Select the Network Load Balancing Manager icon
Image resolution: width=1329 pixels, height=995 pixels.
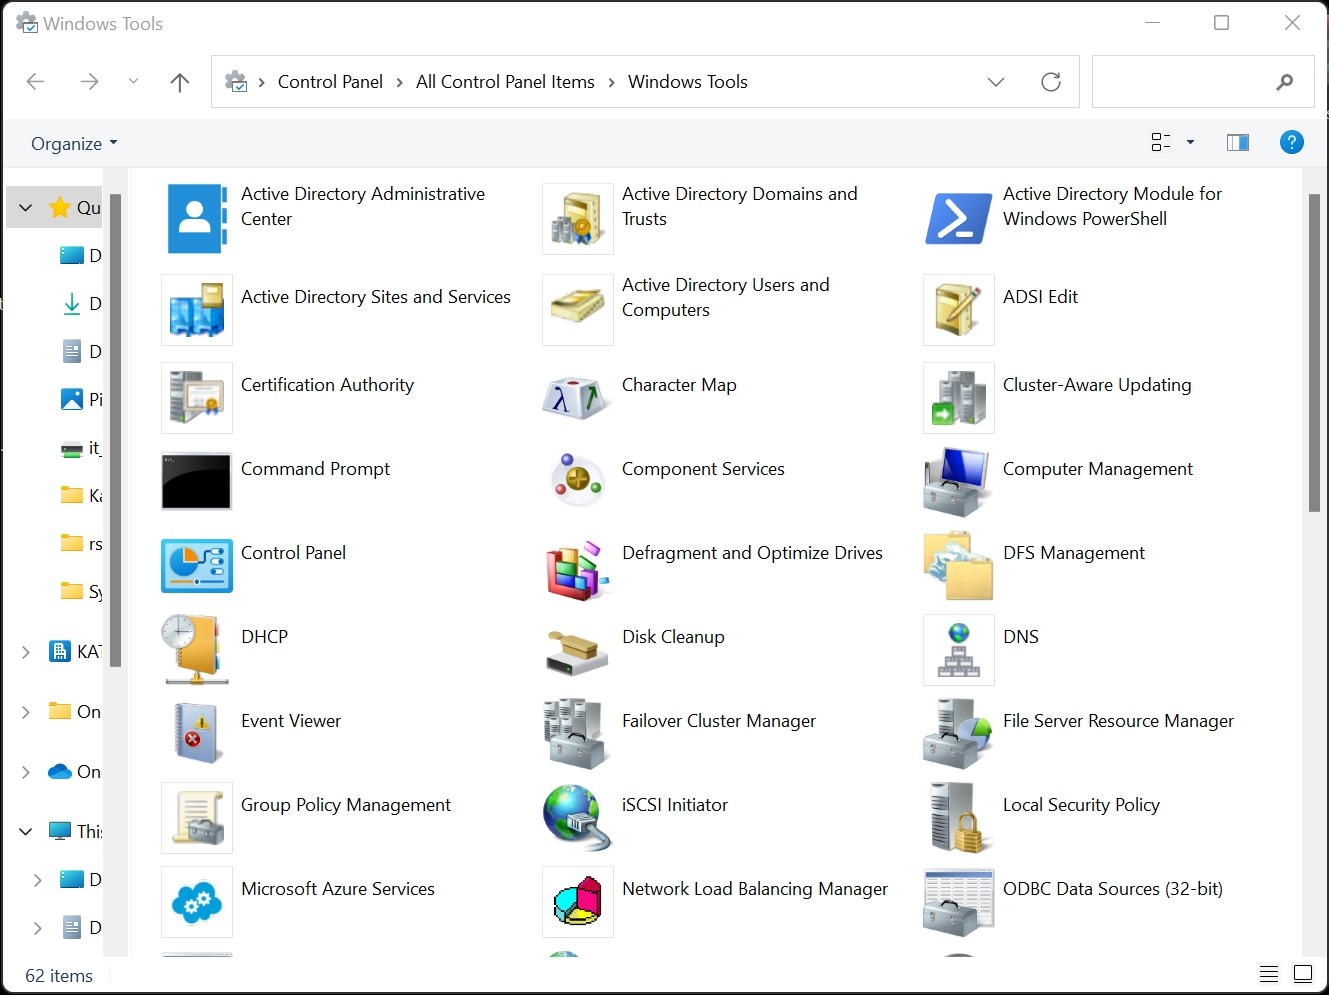[578, 902]
